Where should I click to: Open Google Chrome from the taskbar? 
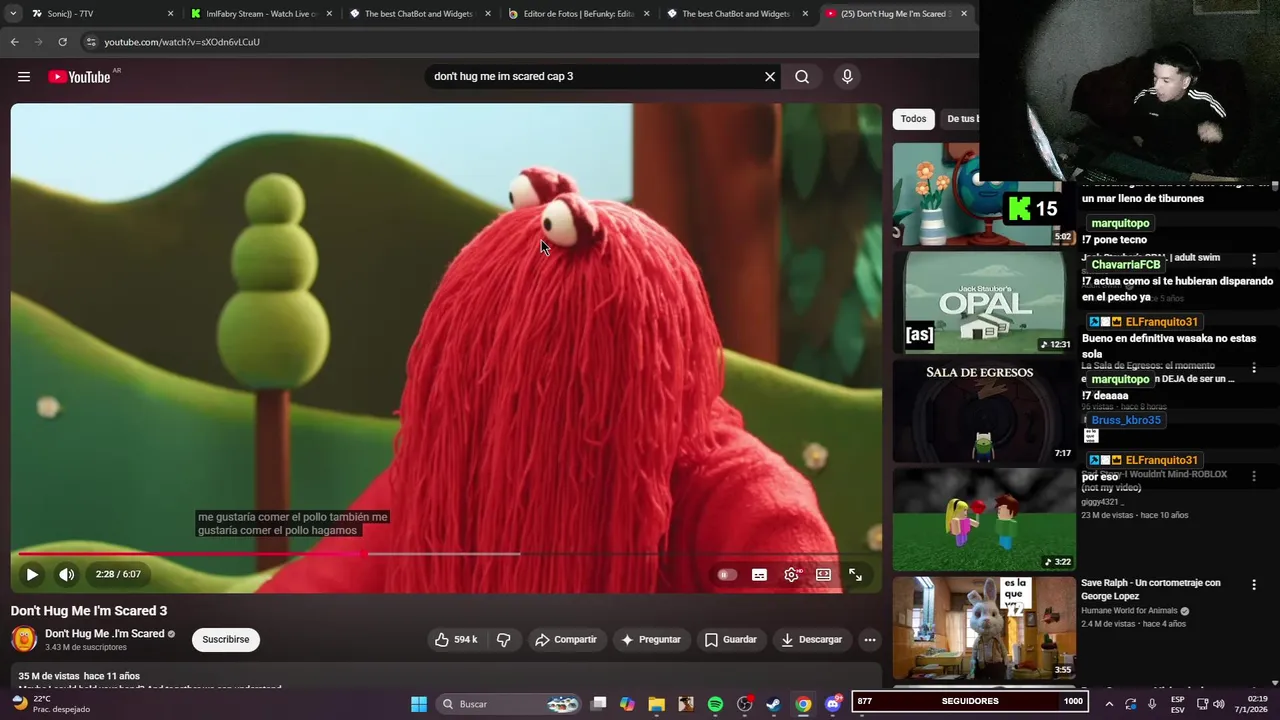click(803, 704)
